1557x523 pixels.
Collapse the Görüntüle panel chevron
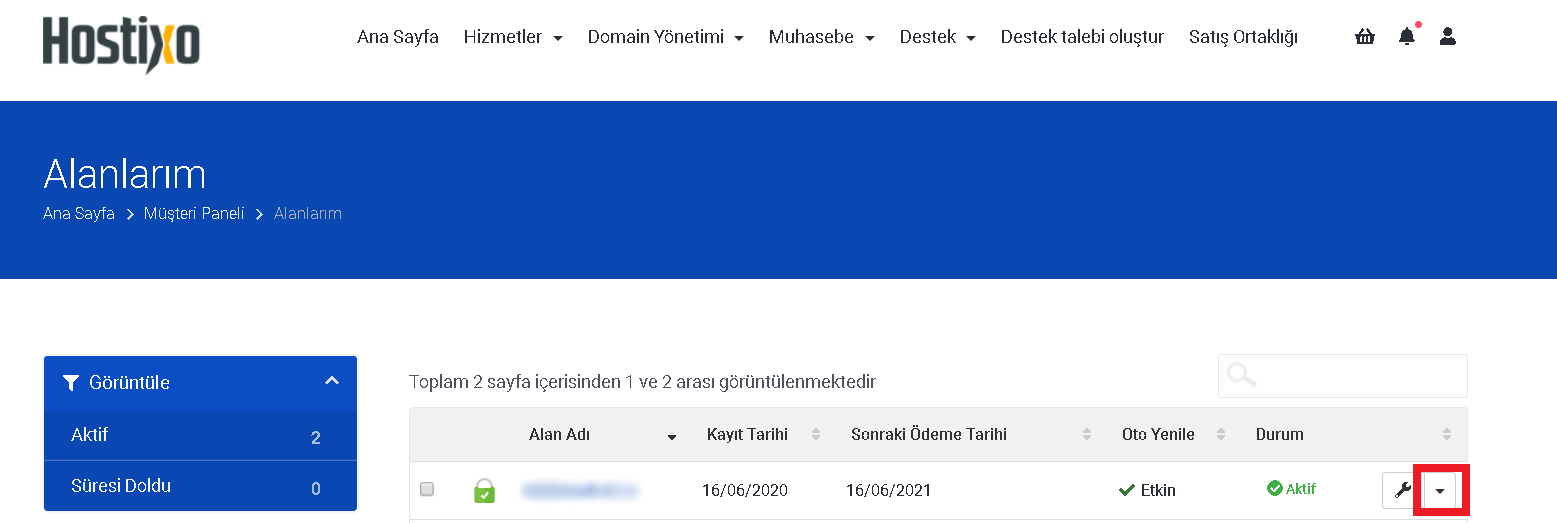(x=333, y=381)
